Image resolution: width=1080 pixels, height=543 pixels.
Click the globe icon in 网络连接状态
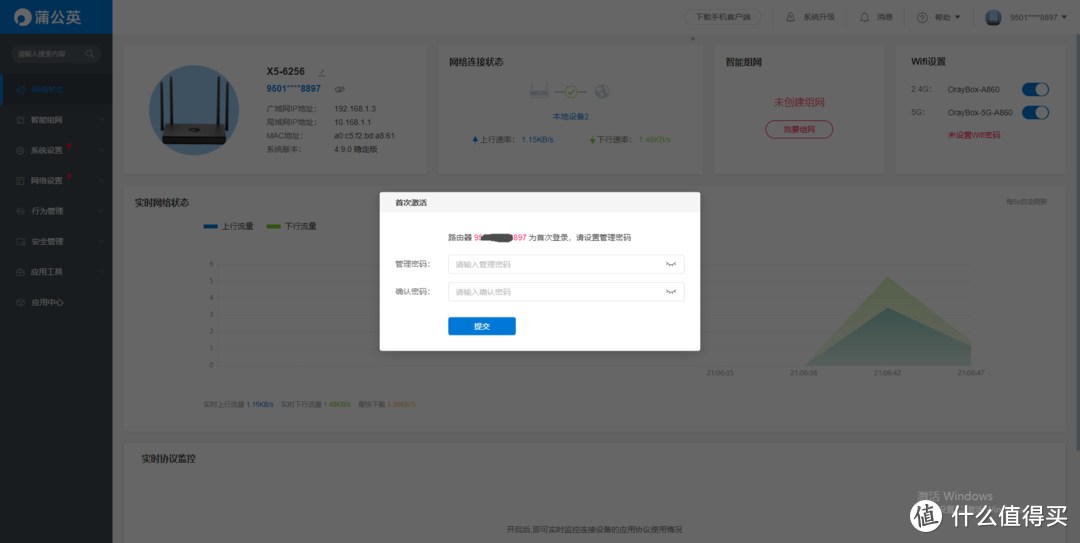pyautogui.click(x=602, y=91)
